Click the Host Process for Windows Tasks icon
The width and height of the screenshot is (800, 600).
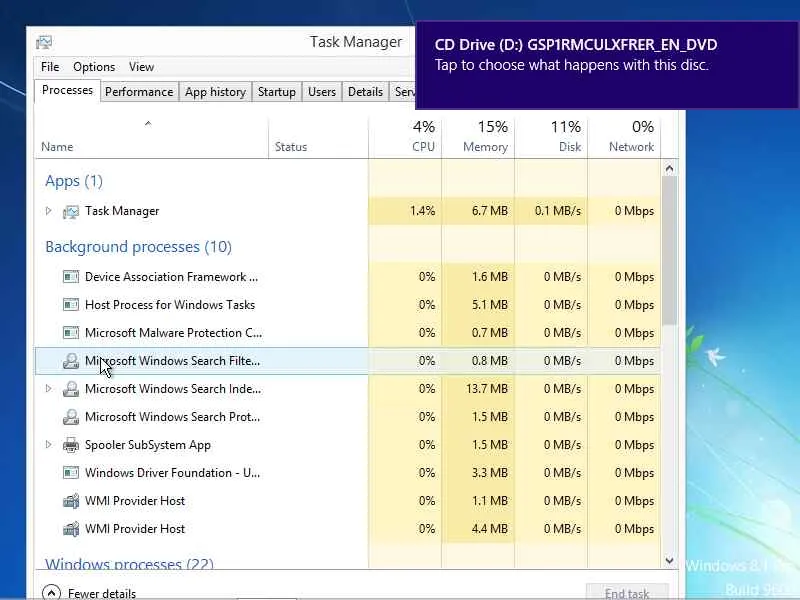tap(71, 305)
